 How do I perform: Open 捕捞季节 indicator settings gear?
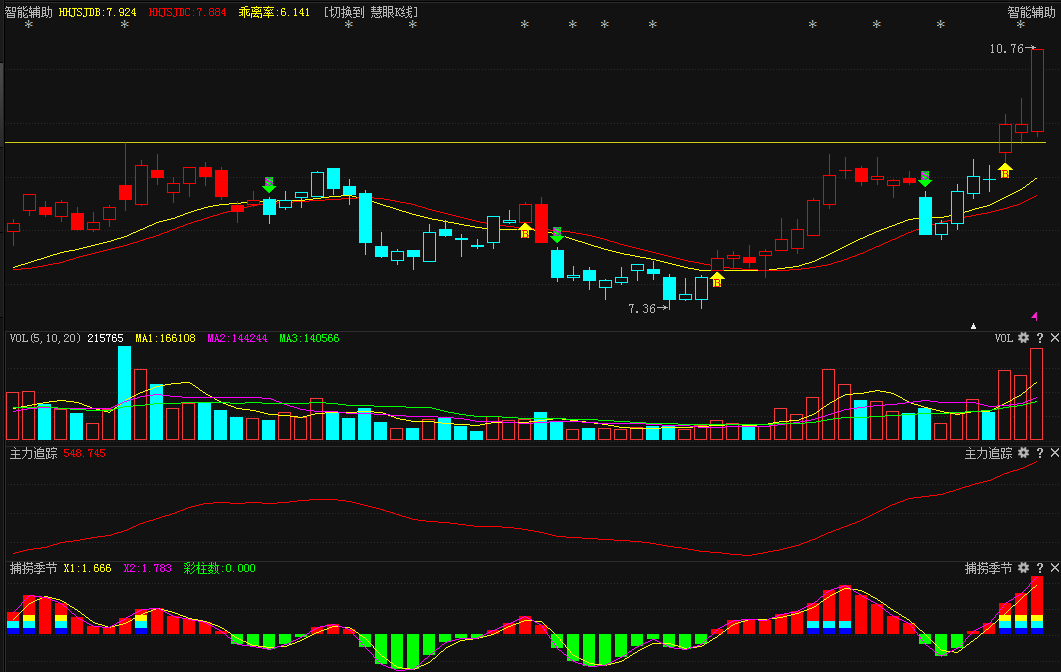[1023, 568]
